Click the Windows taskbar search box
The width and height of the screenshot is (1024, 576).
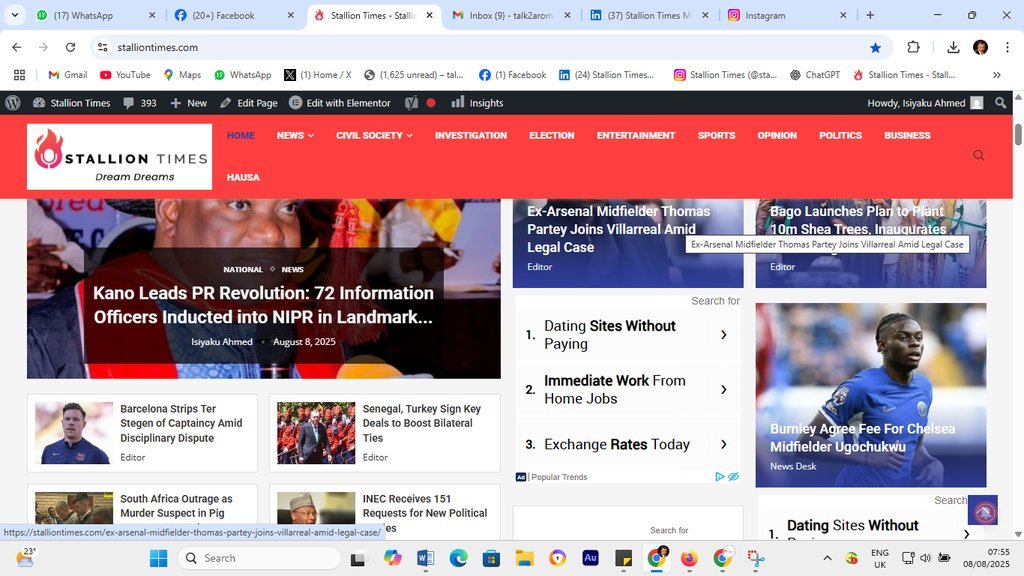tap(259, 558)
